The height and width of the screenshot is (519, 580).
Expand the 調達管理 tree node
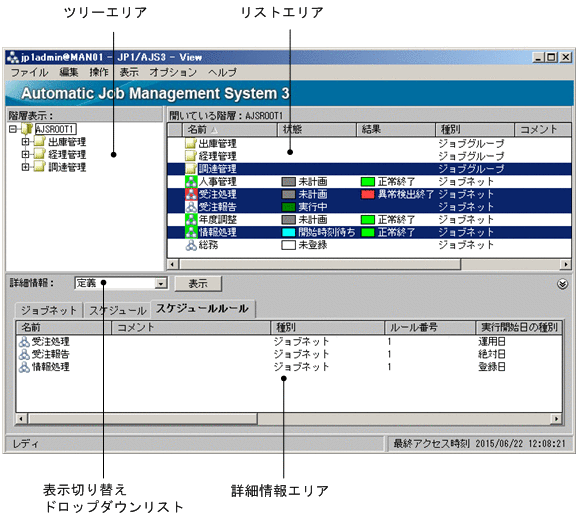[x=25, y=167]
